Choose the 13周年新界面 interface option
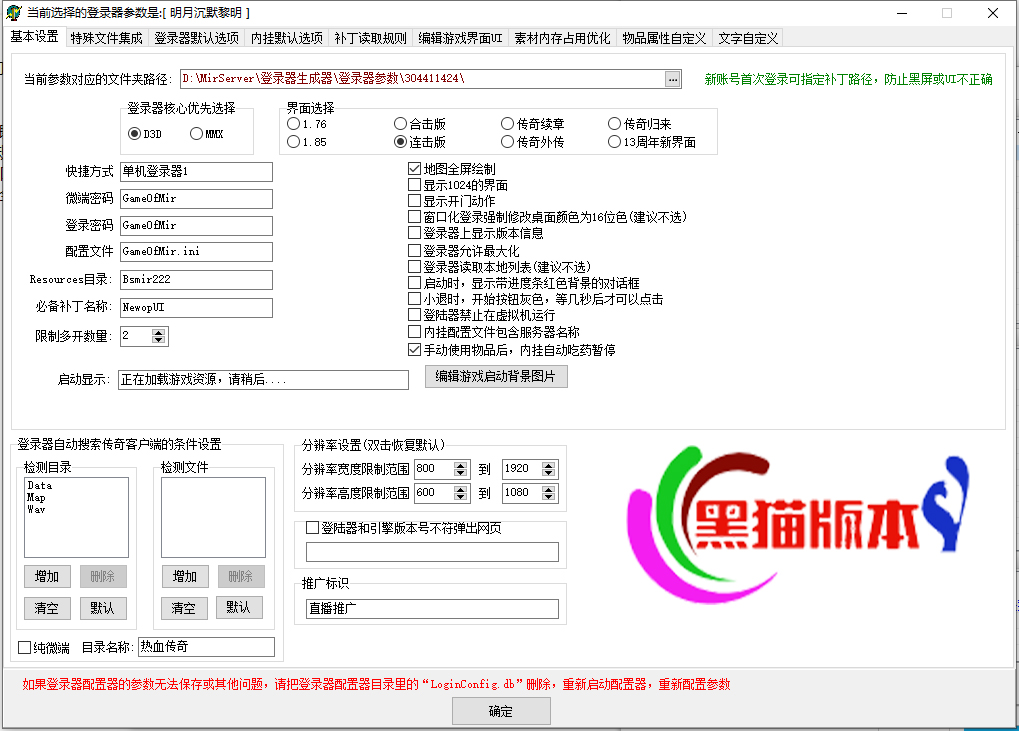 (x=615, y=142)
